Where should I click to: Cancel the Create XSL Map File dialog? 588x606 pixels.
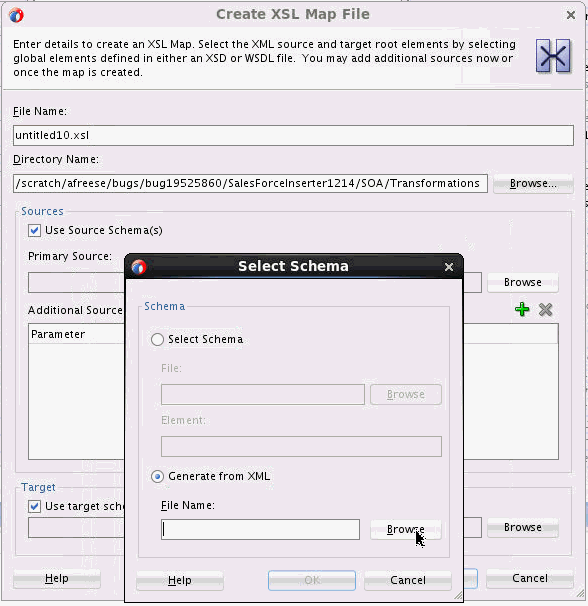(530, 578)
